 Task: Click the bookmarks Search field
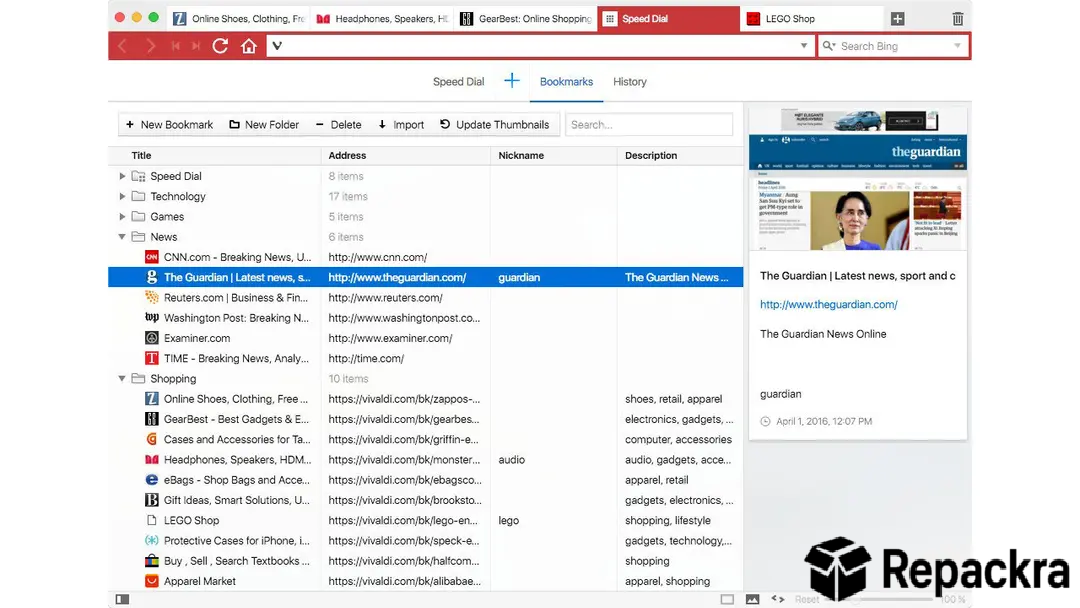pos(649,125)
